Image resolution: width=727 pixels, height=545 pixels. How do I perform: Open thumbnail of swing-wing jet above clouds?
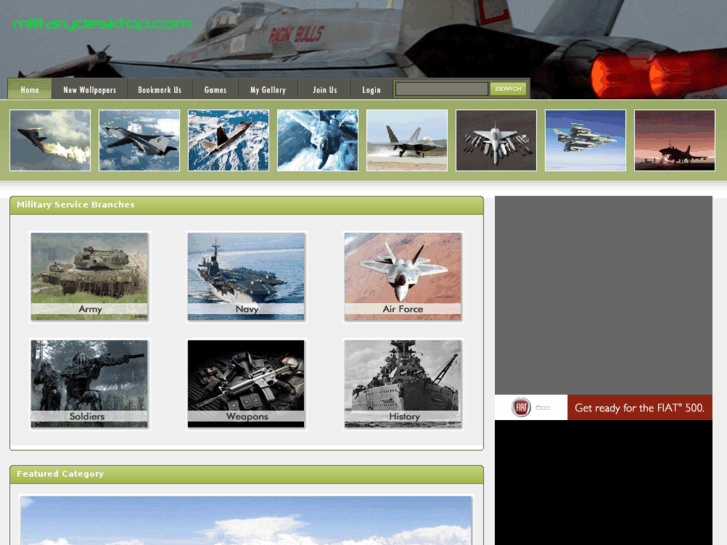click(x=139, y=140)
